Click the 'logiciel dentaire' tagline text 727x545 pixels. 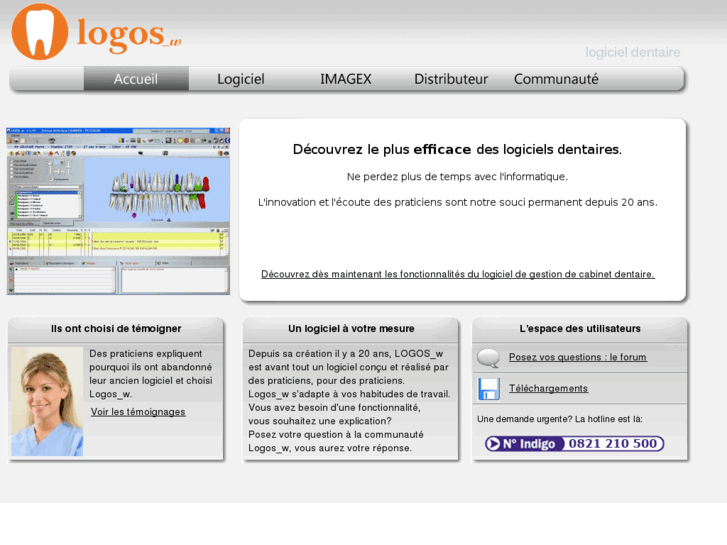pyautogui.click(x=633, y=52)
